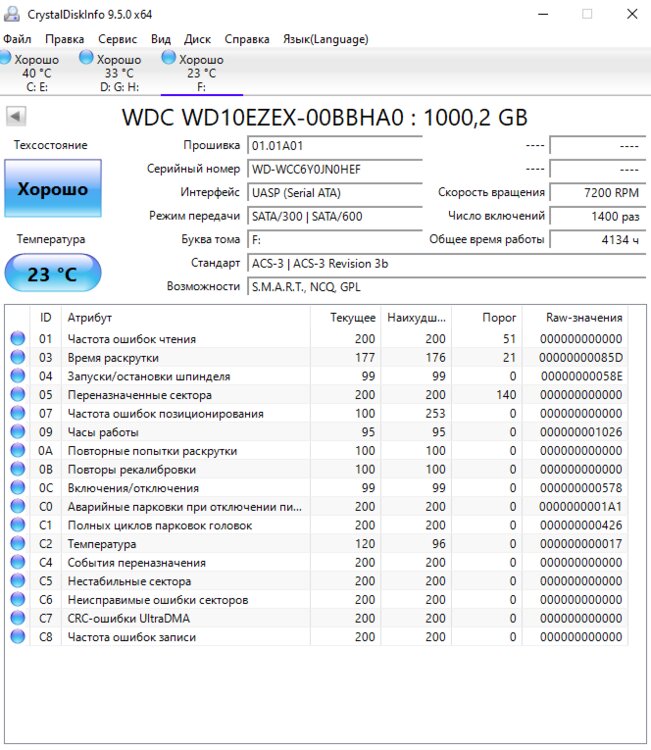
Task: Open the Файл menu
Action: click(17, 39)
